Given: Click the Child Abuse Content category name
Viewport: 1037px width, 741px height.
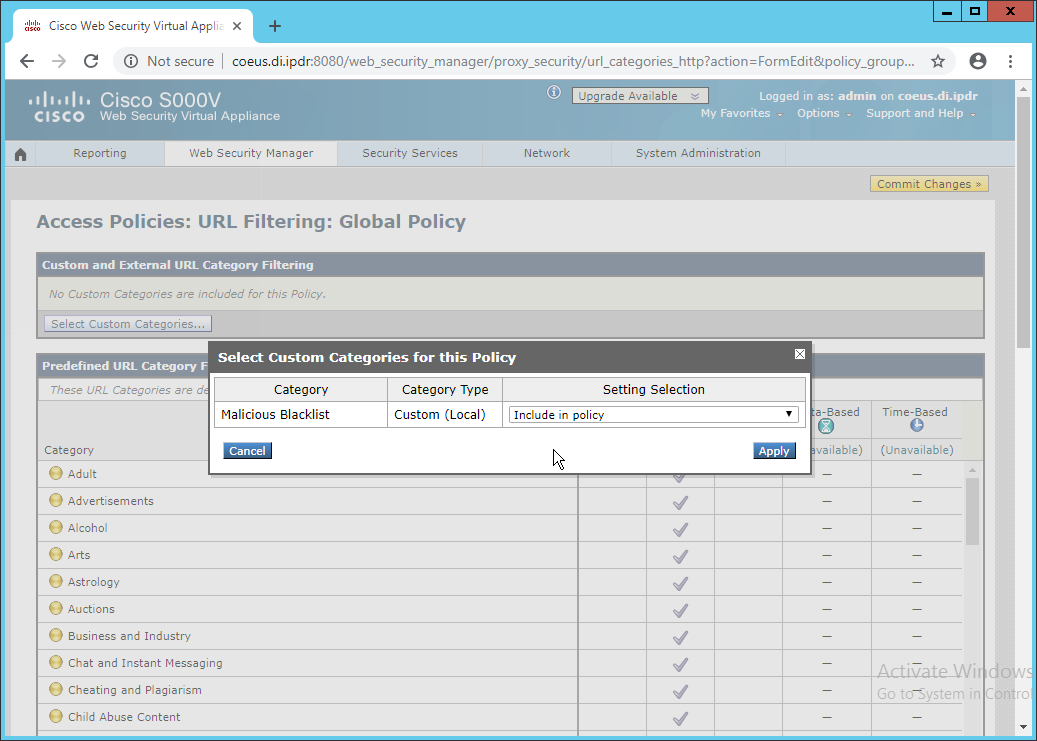Looking at the screenshot, I should click(x=124, y=717).
